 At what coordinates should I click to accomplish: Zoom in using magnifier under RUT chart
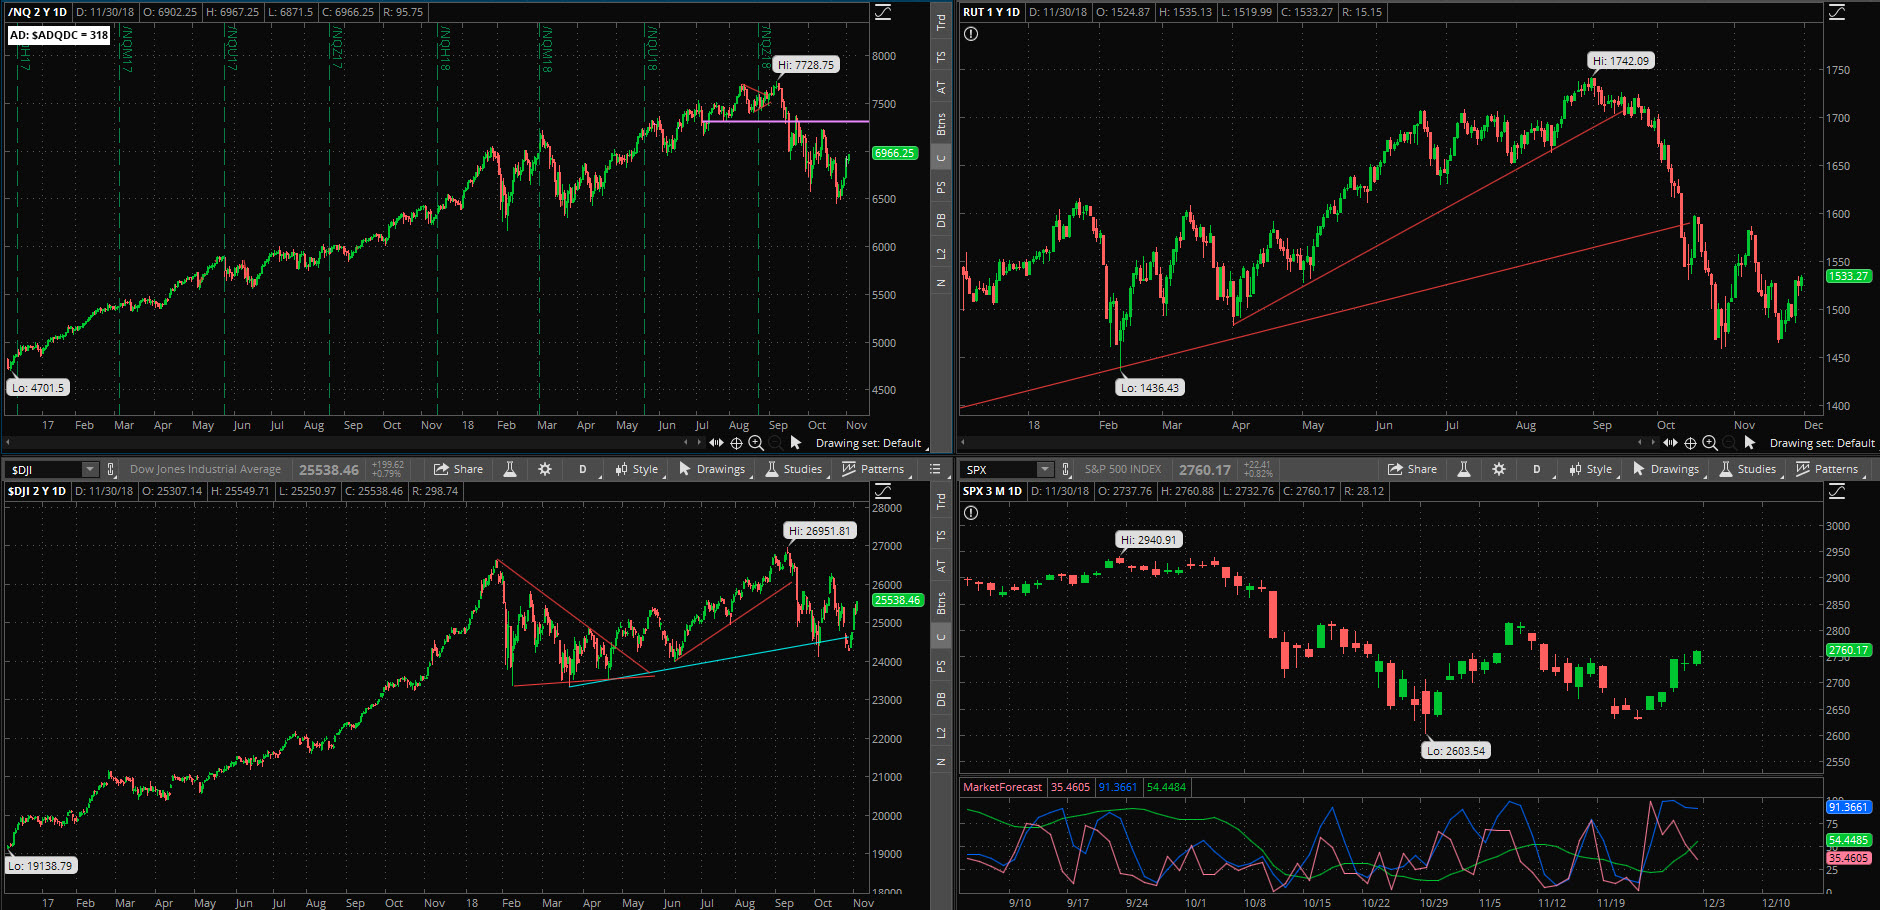pyautogui.click(x=1710, y=443)
